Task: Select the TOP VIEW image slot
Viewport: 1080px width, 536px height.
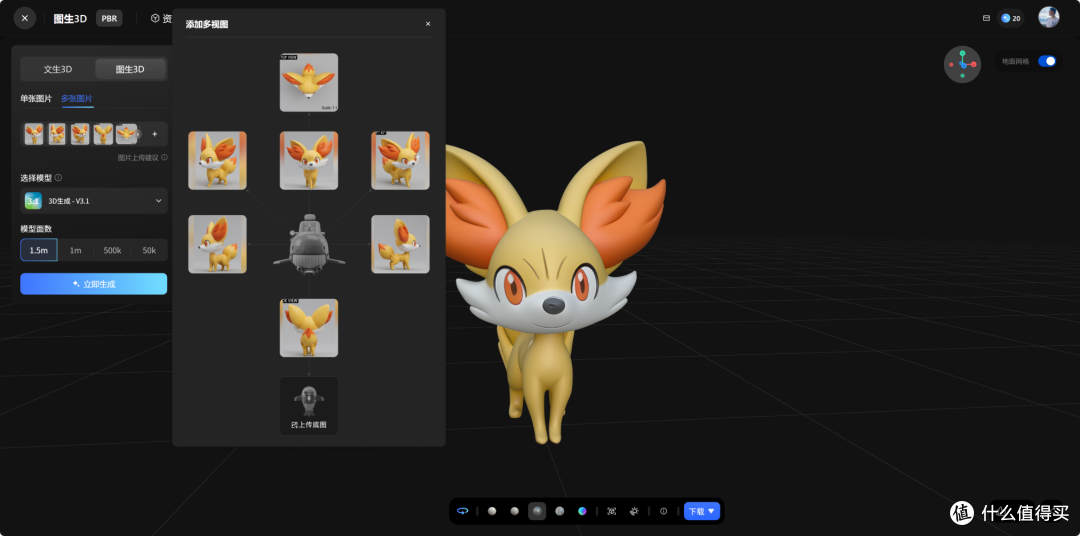Action: tap(309, 82)
